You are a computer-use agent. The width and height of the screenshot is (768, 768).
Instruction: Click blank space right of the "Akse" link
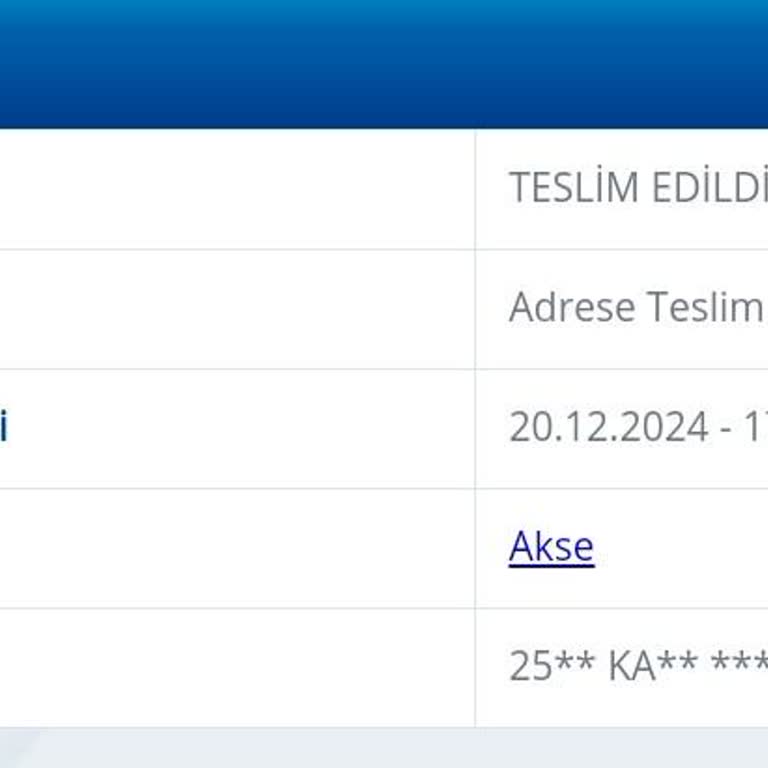(x=680, y=548)
